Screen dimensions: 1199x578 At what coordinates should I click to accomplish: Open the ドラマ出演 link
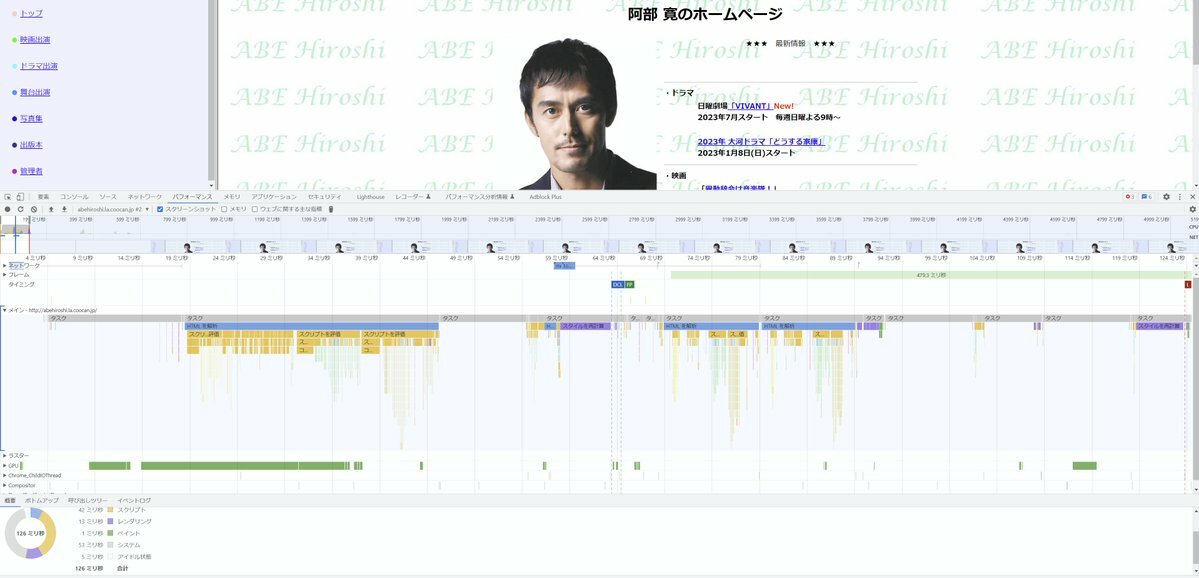pos(39,66)
